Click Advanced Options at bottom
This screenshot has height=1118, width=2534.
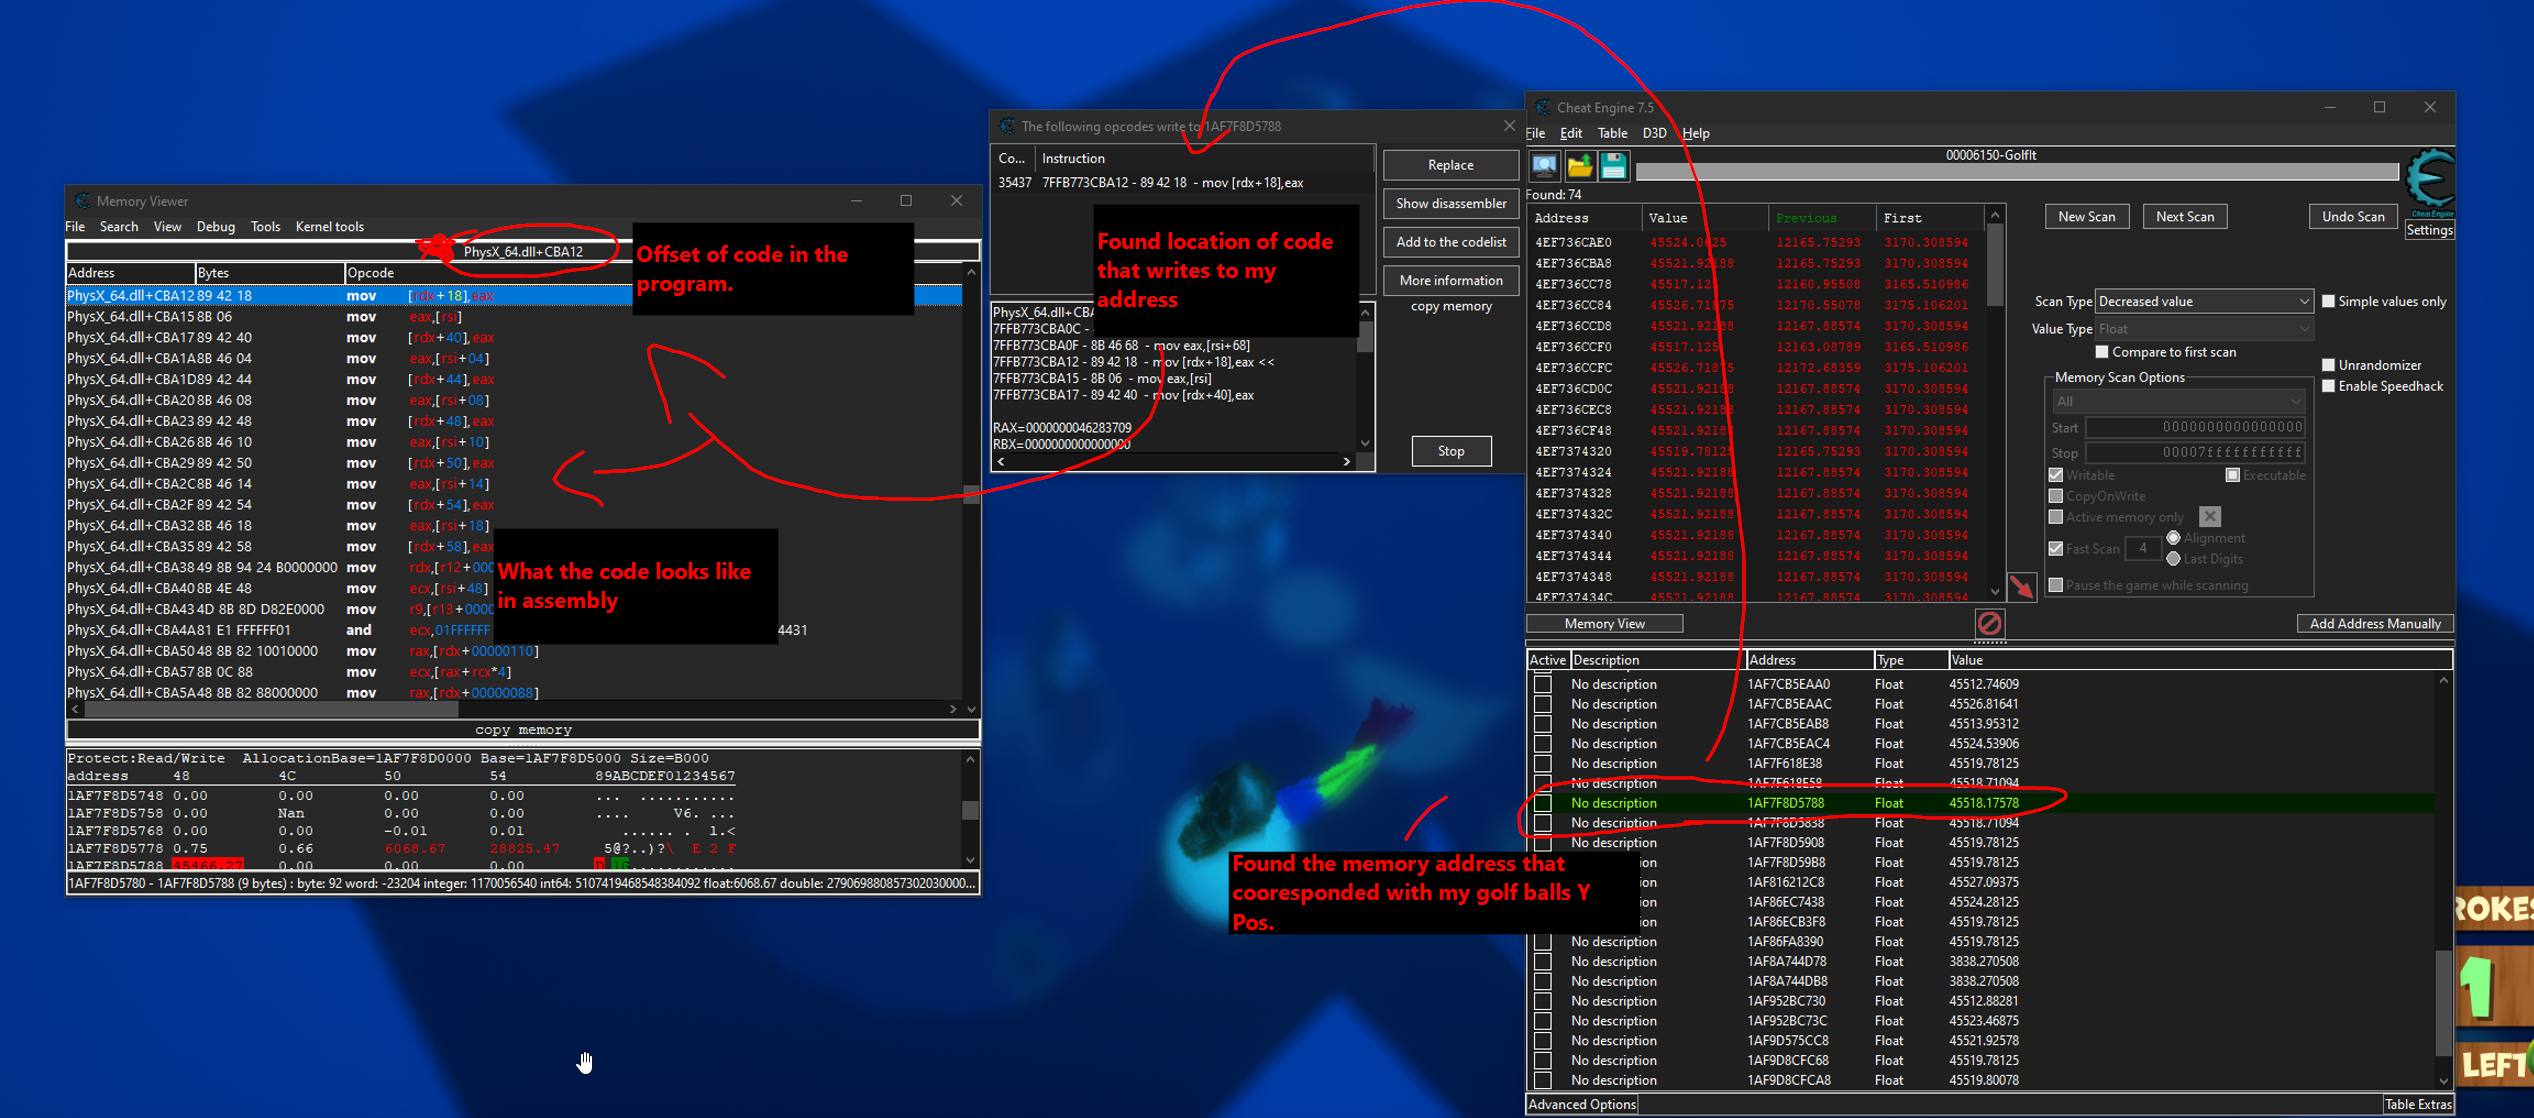coord(1582,1104)
